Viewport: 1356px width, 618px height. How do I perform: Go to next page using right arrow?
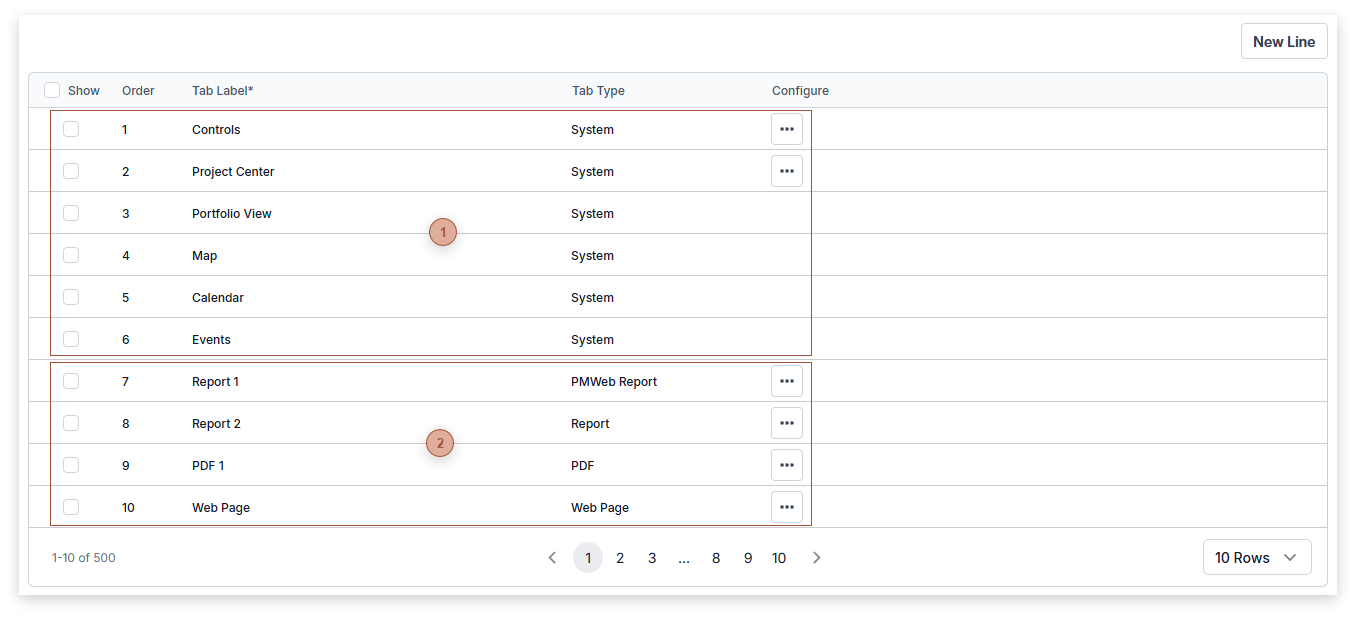(x=816, y=558)
